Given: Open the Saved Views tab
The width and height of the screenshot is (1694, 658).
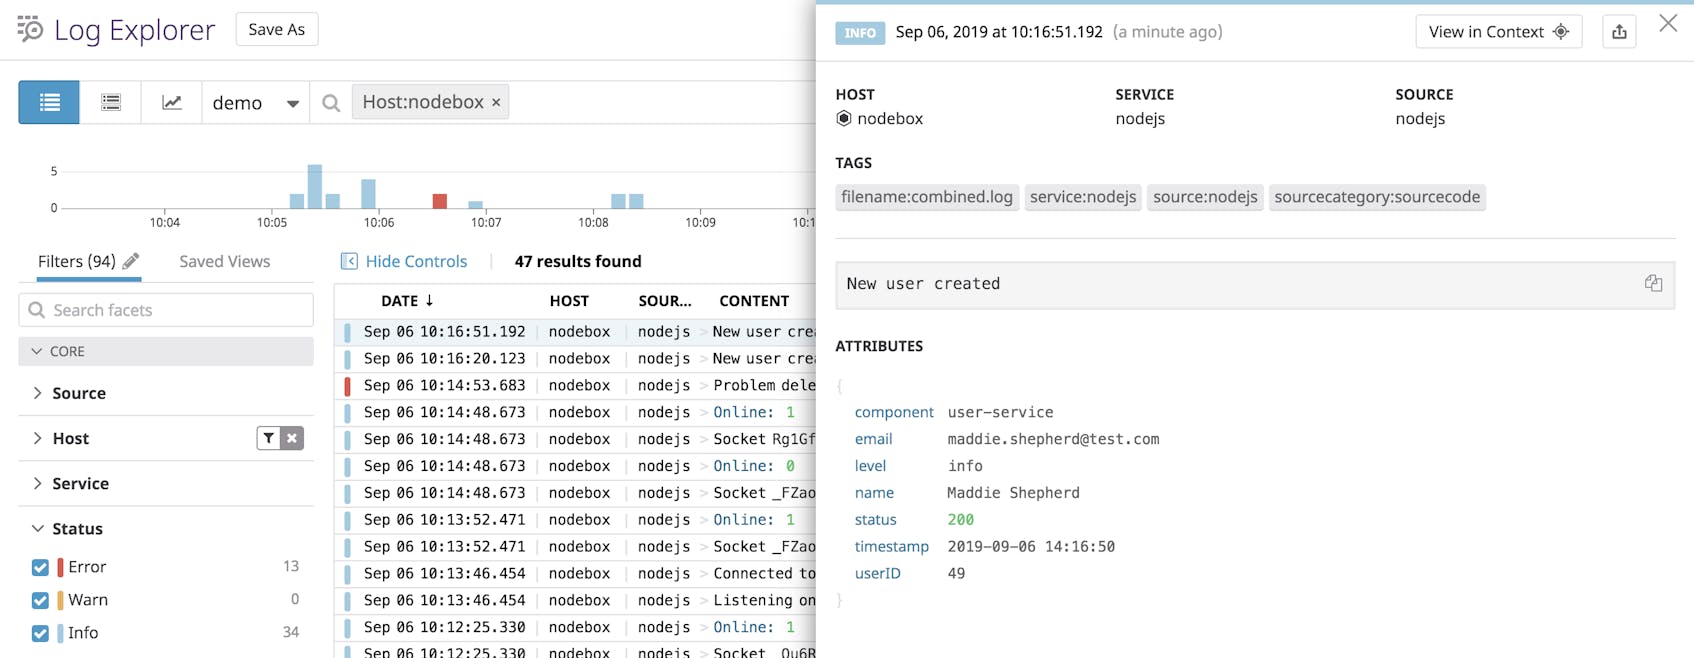Looking at the screenshot, I should coord(224,261).
